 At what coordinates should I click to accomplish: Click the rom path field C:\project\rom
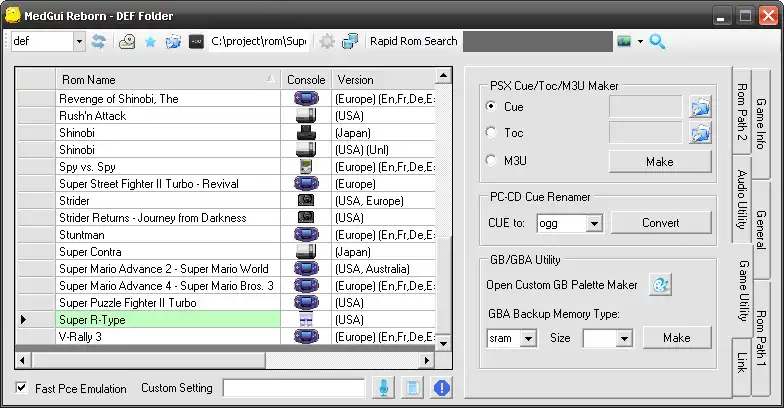point(258,42)
